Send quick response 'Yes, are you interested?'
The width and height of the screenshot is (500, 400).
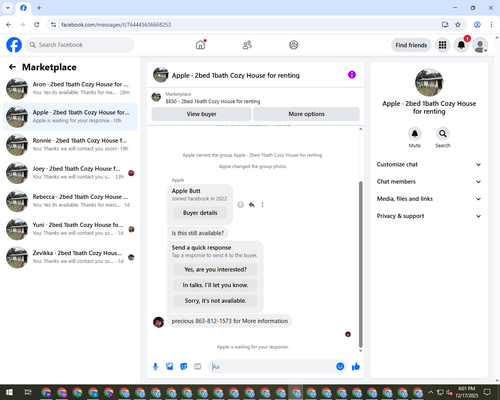tap(215, 269)
